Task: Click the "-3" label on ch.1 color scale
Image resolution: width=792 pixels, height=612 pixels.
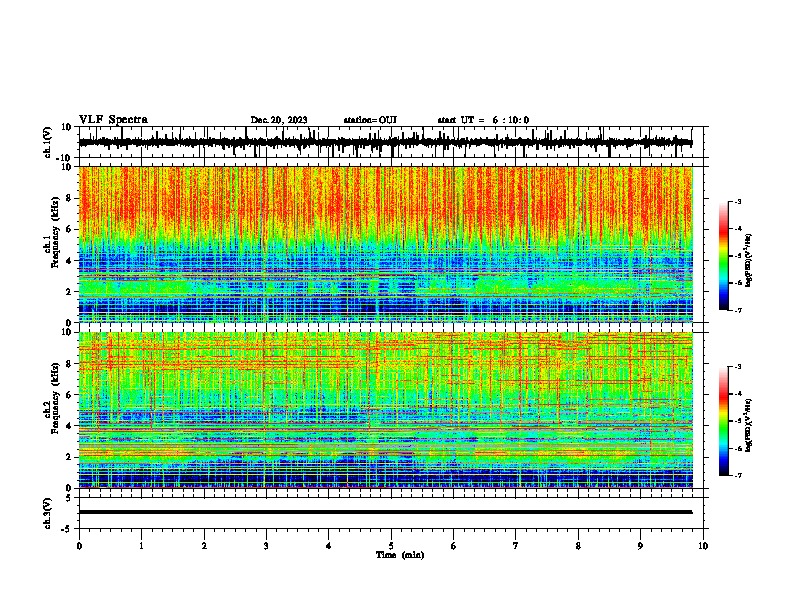Action: [x=737, y=202]
